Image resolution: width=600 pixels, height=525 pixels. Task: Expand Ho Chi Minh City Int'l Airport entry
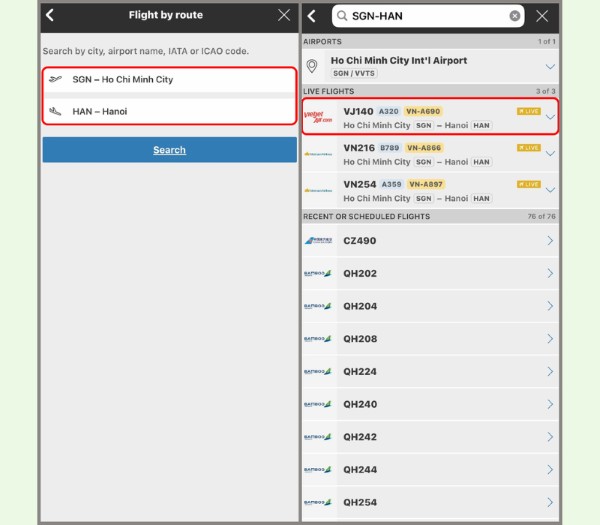[549, 66]
